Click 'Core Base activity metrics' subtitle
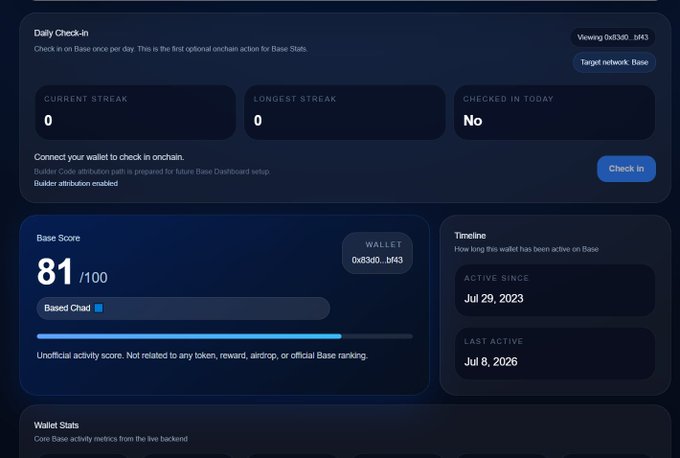The image size is (680, 458). pos(111,439)
